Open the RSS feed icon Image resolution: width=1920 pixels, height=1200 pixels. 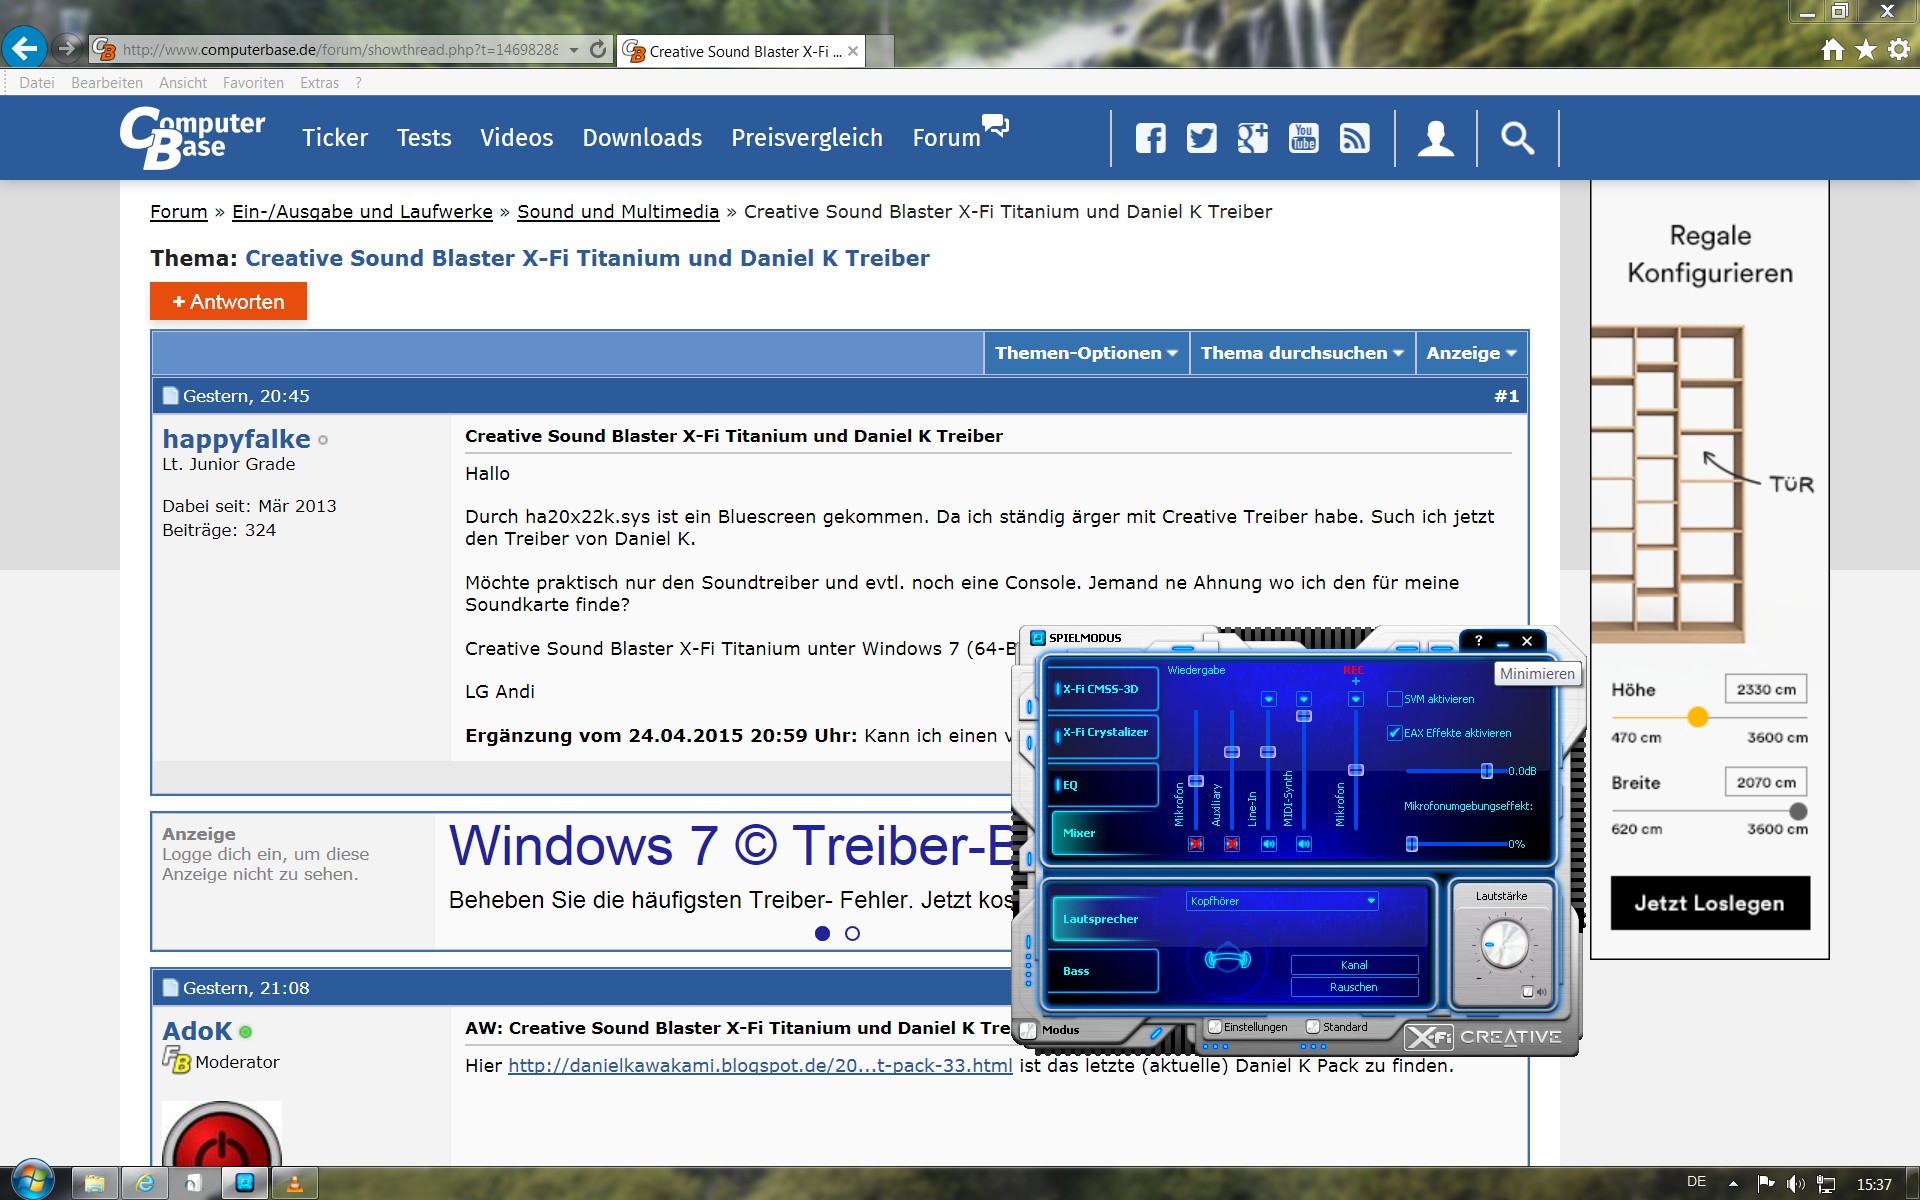pos(1354,138)
